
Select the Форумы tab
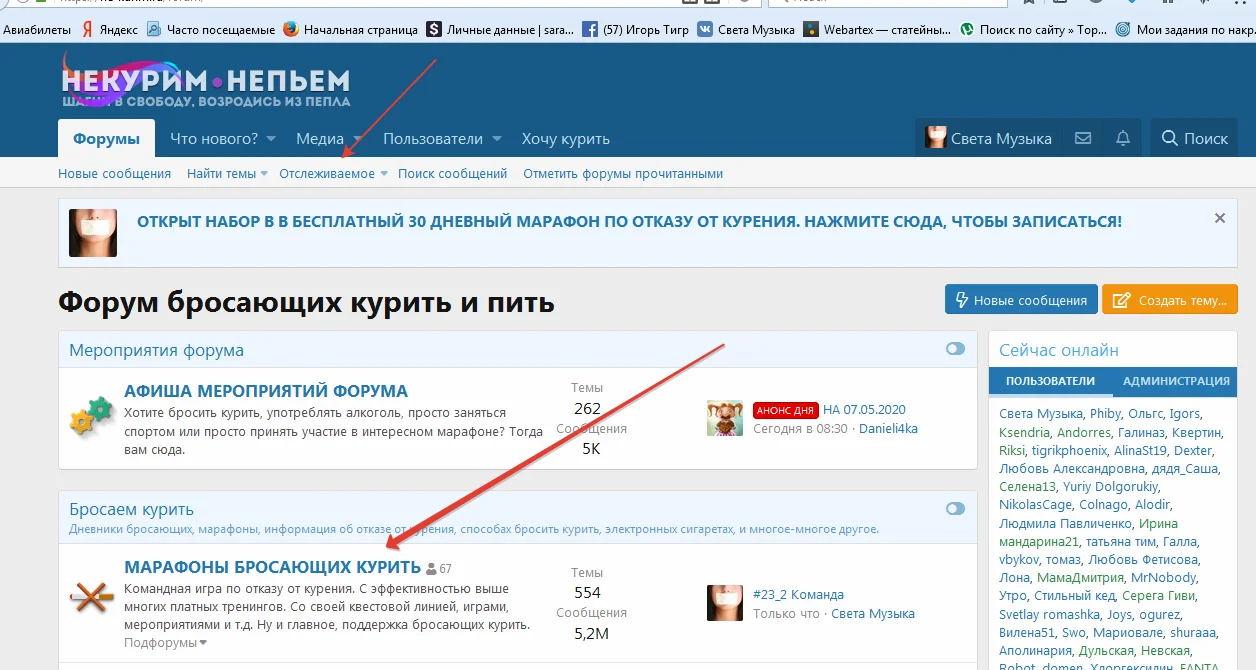pos(106,139)
